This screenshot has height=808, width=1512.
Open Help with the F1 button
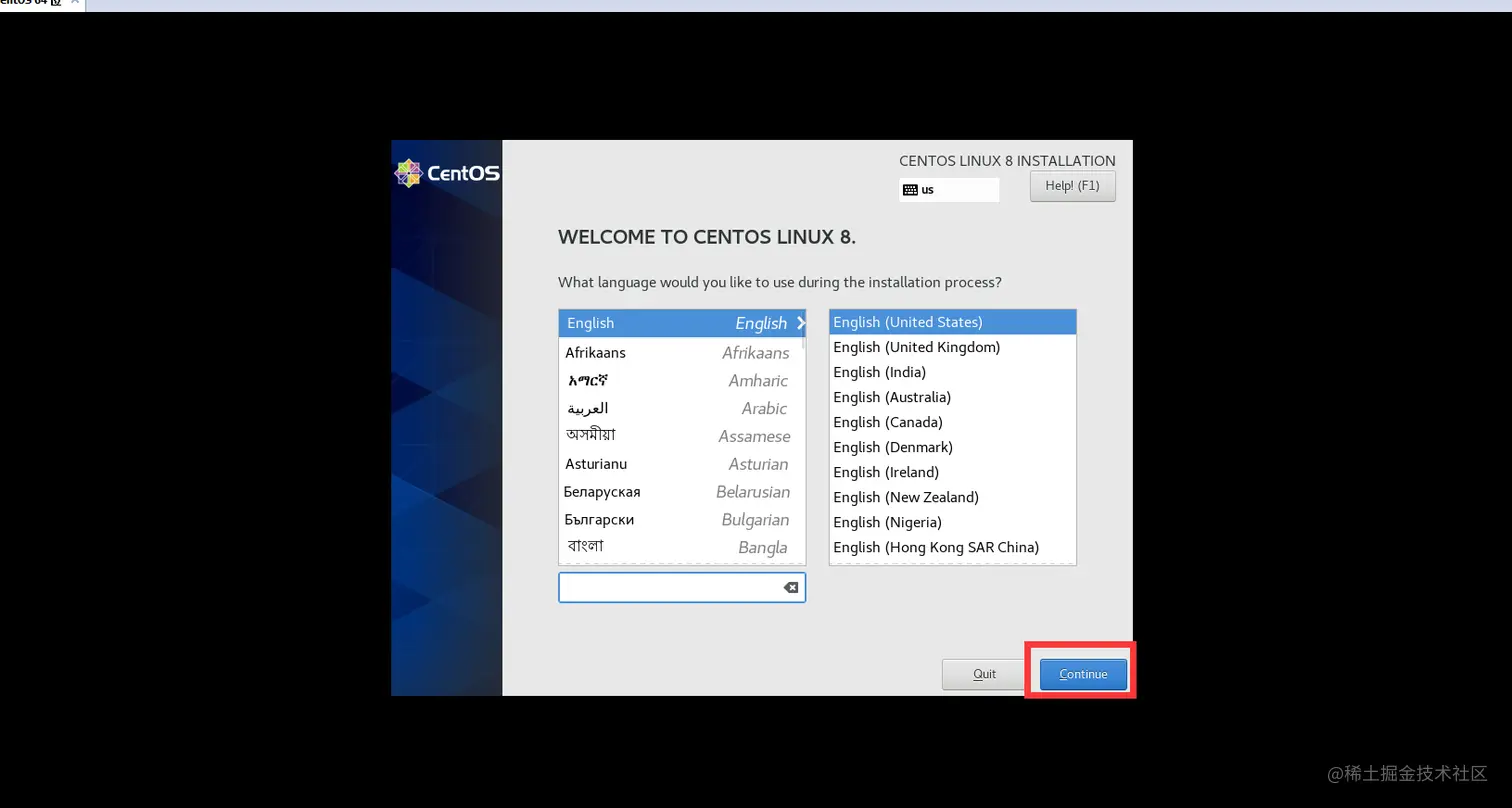pos(1072,186)
